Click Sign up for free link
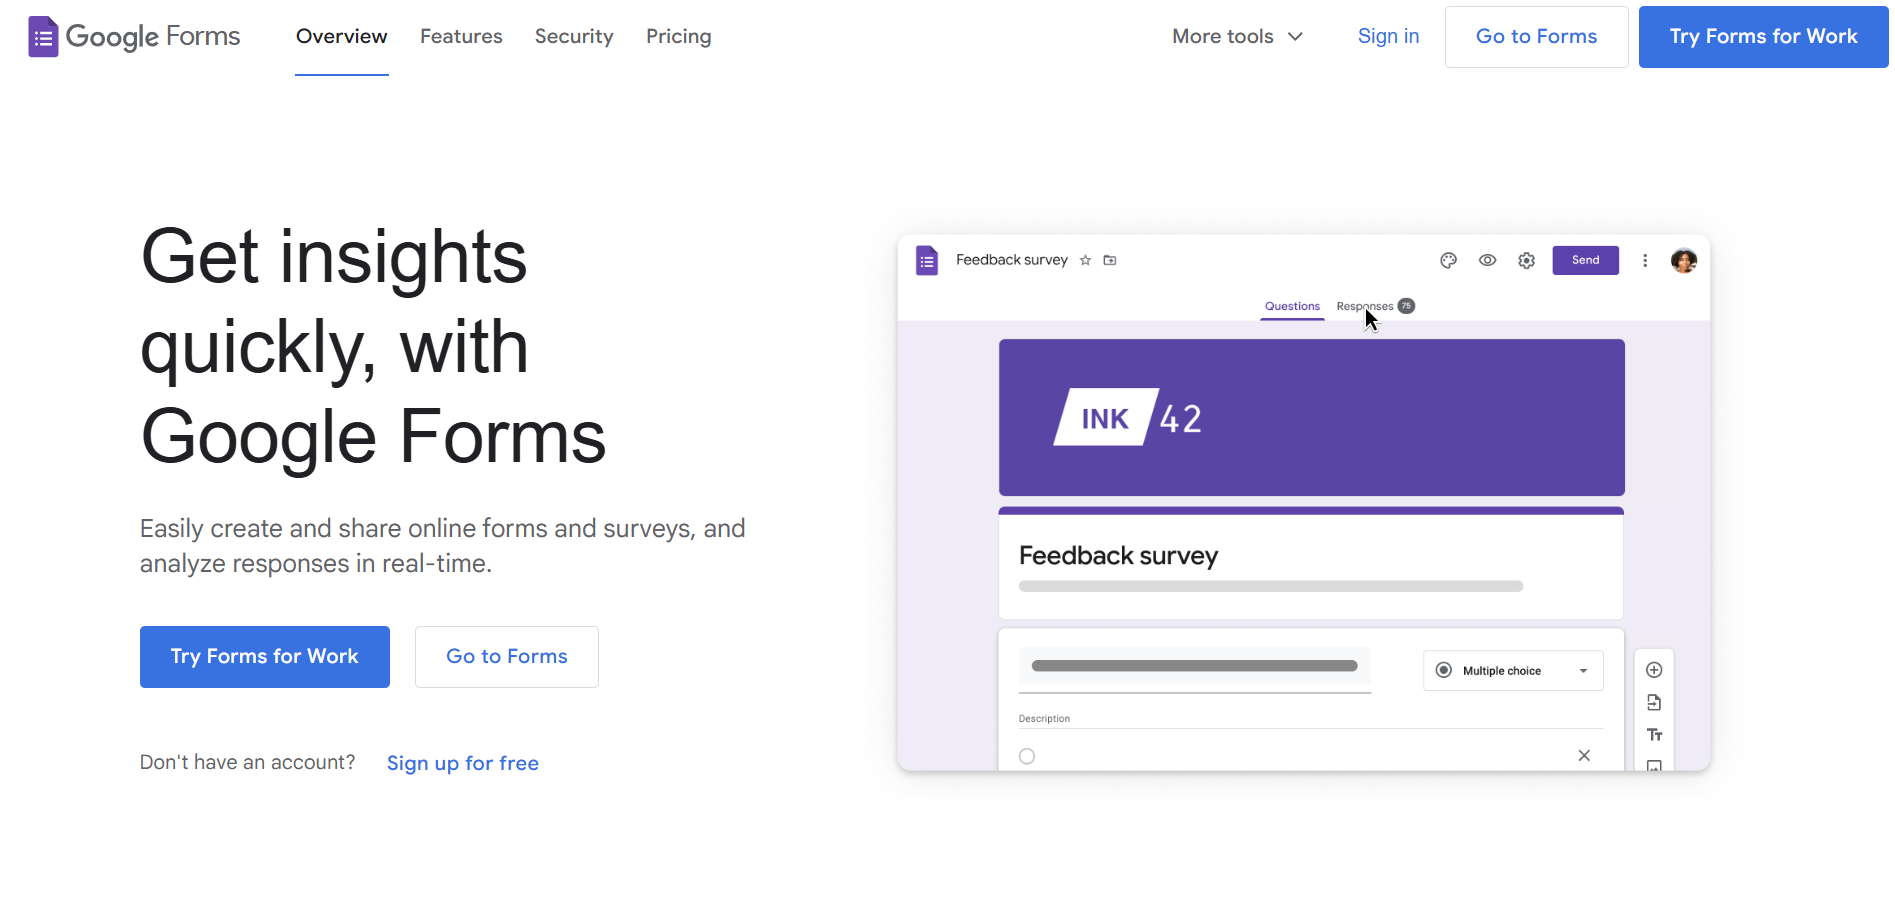The width and height of the screenshot is (1895, 897). [x=463, y=763]
